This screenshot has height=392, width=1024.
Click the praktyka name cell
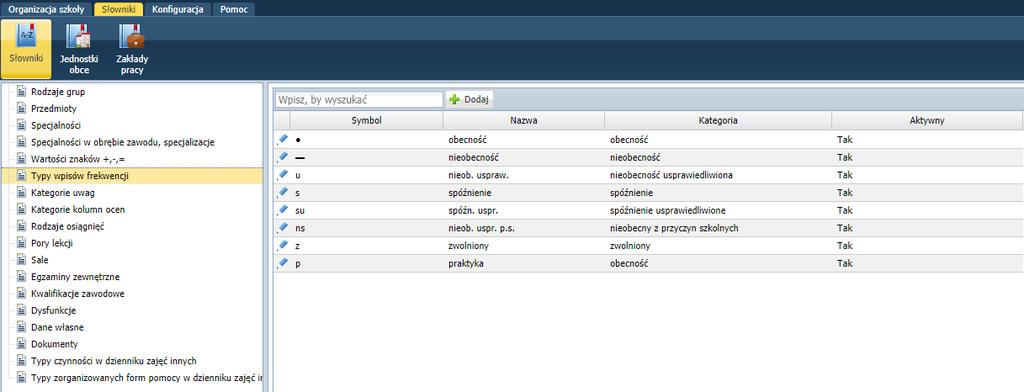pos(524,263)
